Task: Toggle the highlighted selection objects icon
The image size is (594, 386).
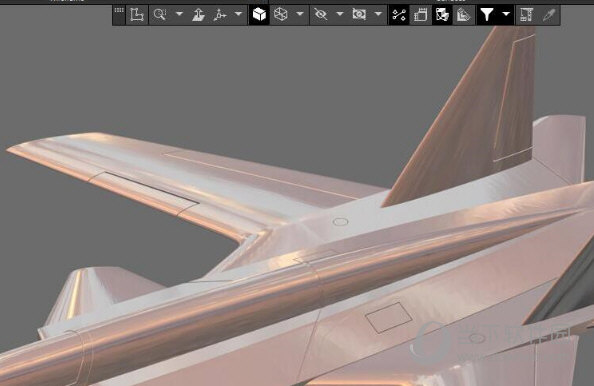Action: (x=442, y=15)
